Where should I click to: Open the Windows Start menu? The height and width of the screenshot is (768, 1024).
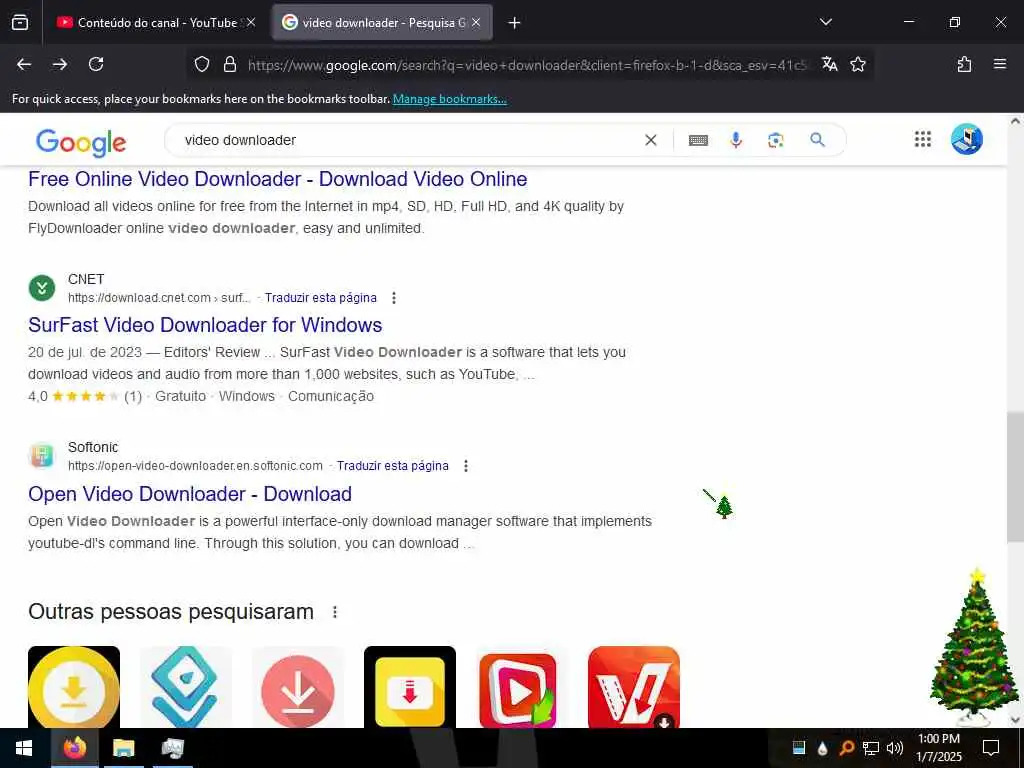25,748
